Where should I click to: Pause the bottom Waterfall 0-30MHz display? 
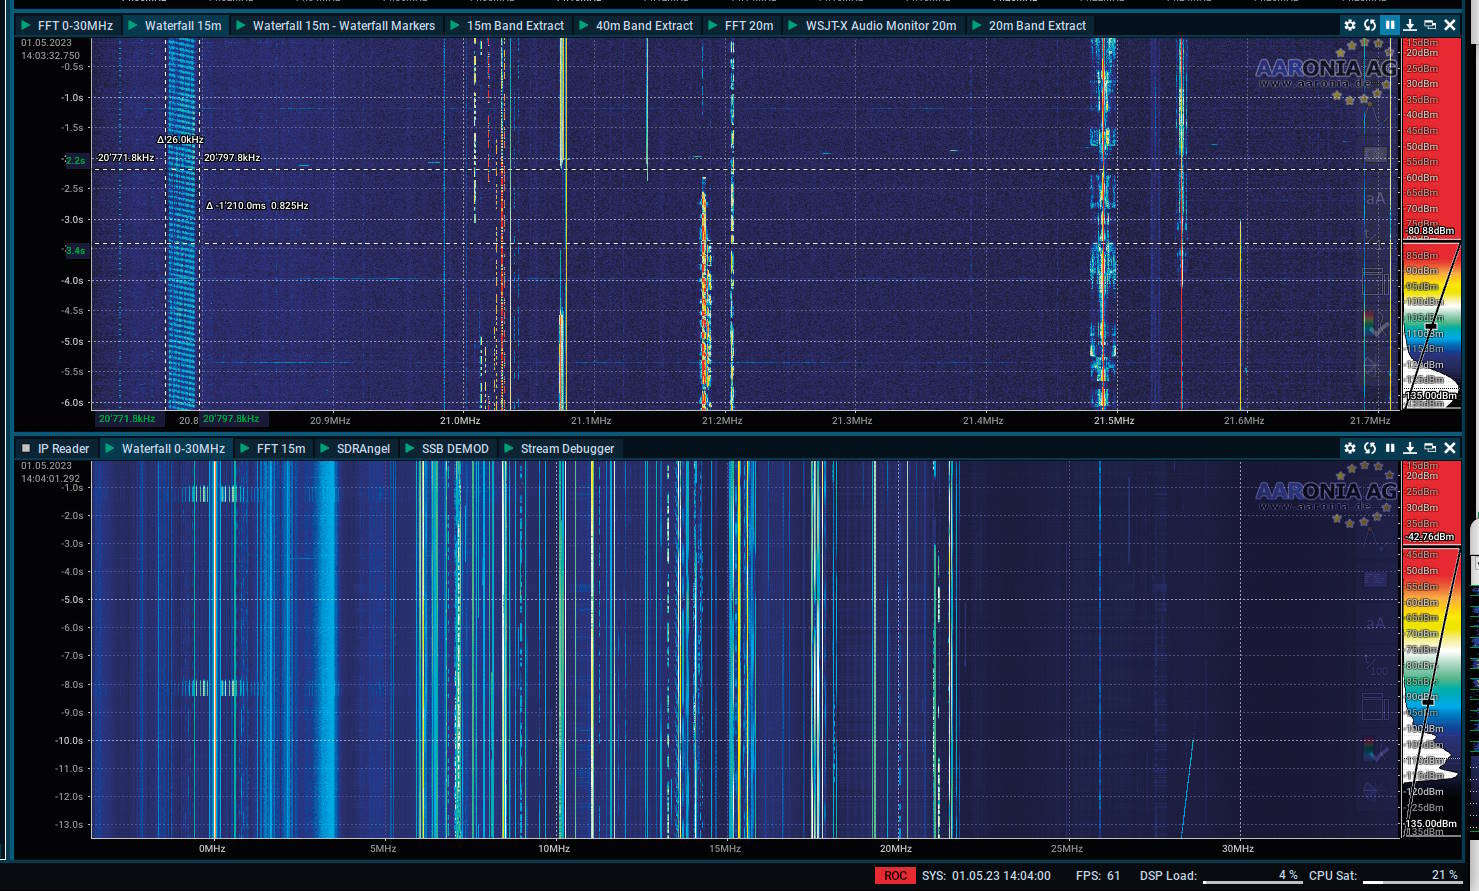pyautogui.click(x=1390, y=448)
